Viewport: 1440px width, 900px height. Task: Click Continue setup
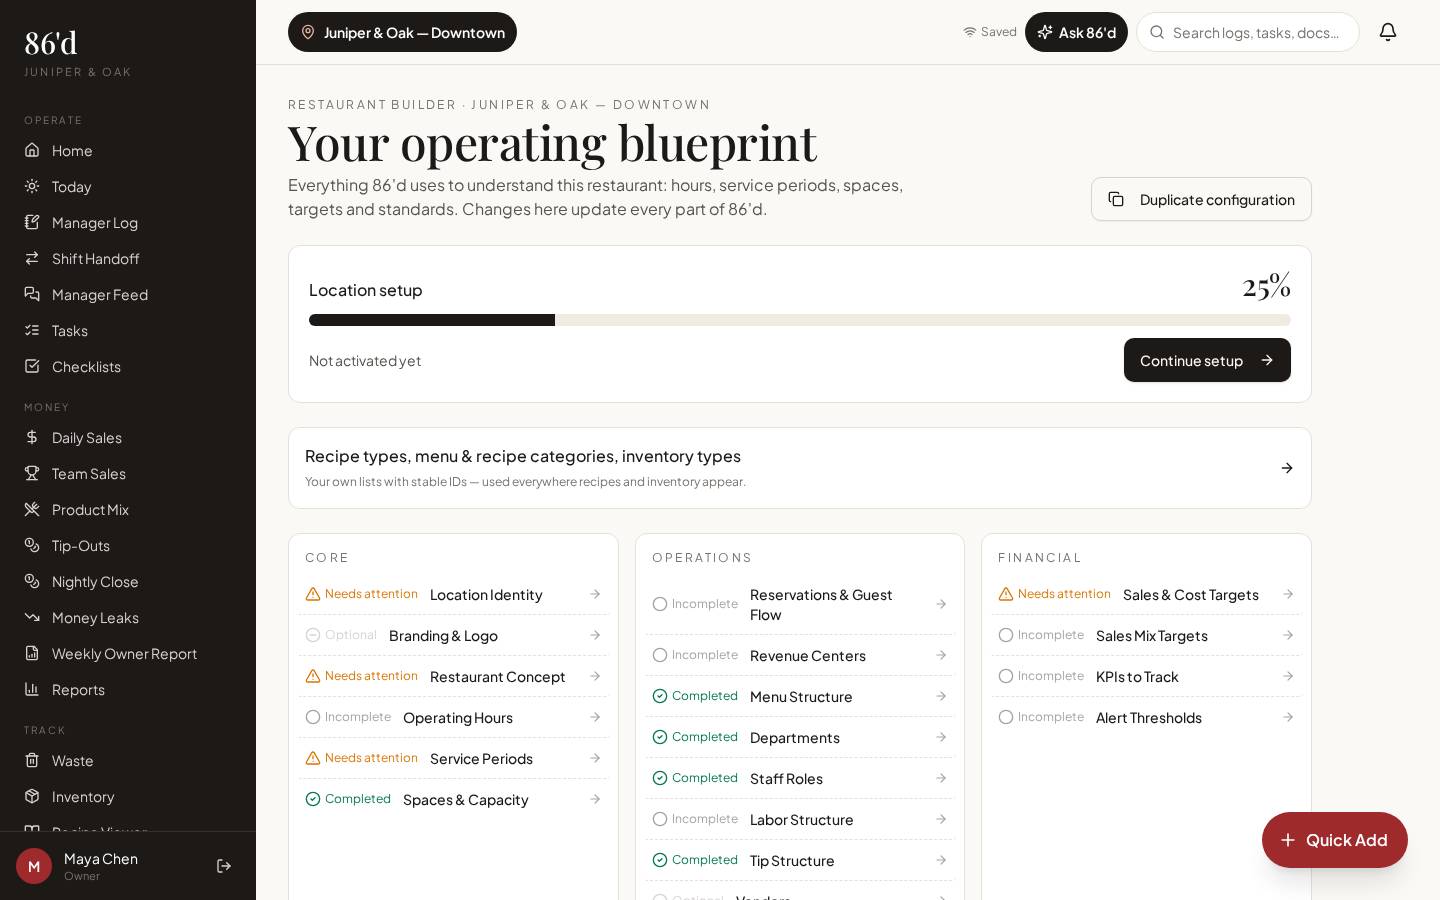coord(1207,360)
